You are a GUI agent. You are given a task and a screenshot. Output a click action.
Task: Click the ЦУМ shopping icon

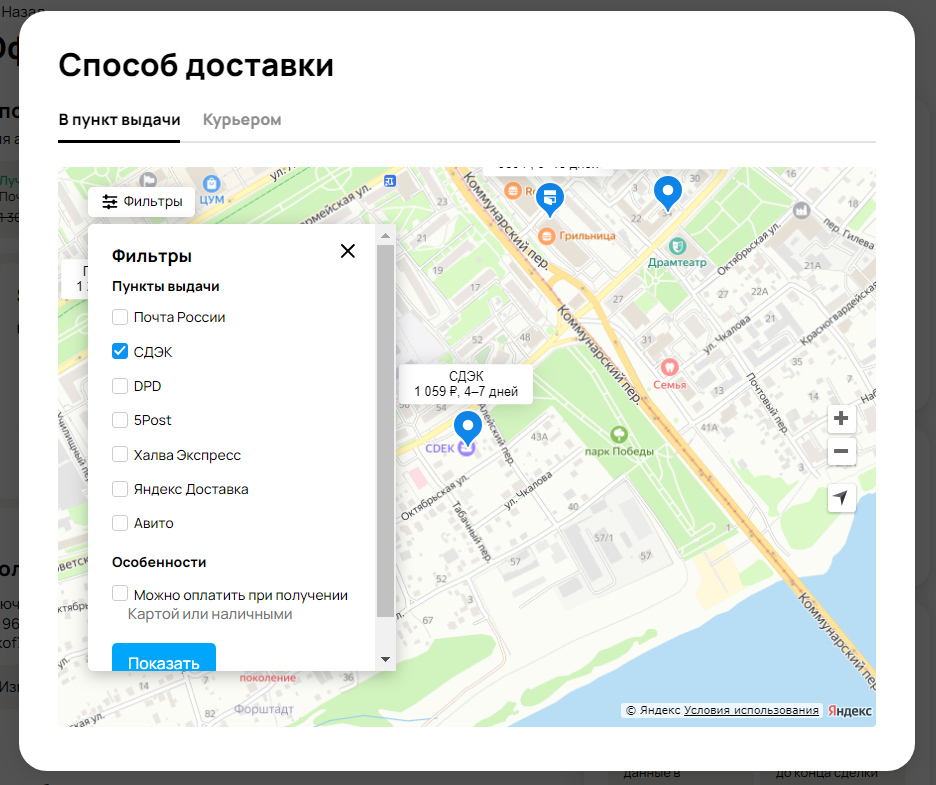coord(211,184)
